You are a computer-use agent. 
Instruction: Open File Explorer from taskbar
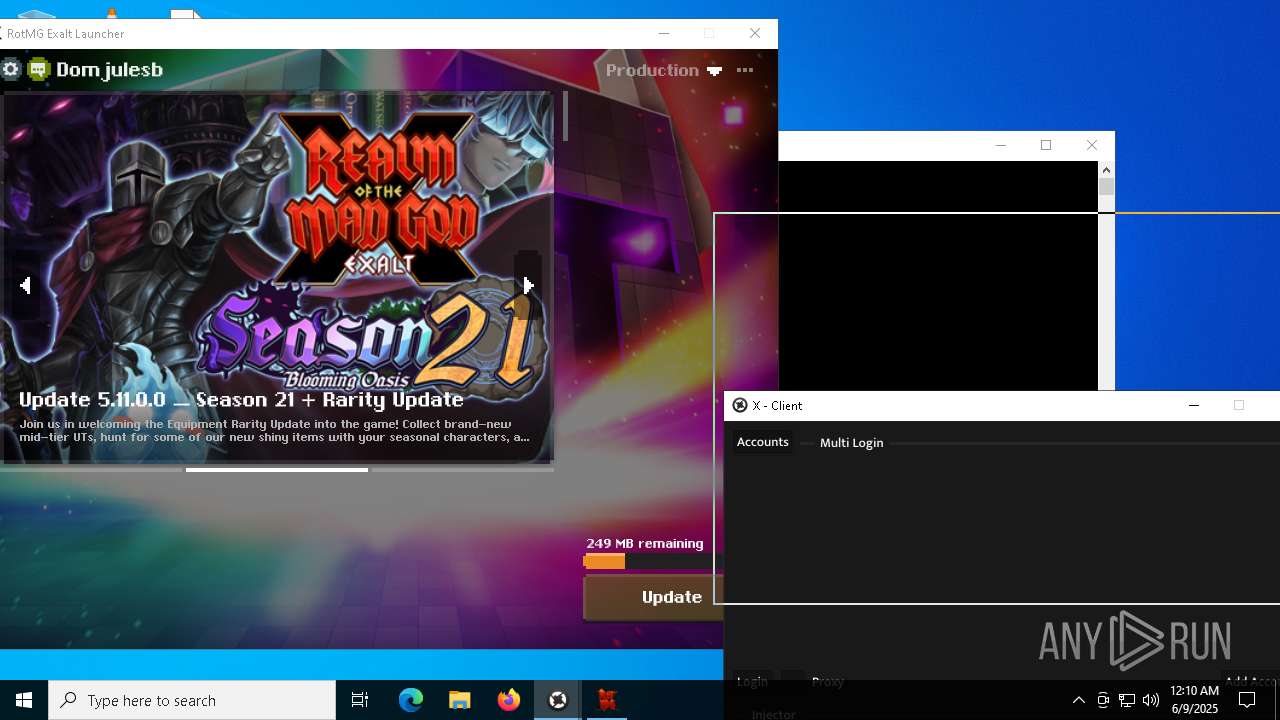pos(460,700)
